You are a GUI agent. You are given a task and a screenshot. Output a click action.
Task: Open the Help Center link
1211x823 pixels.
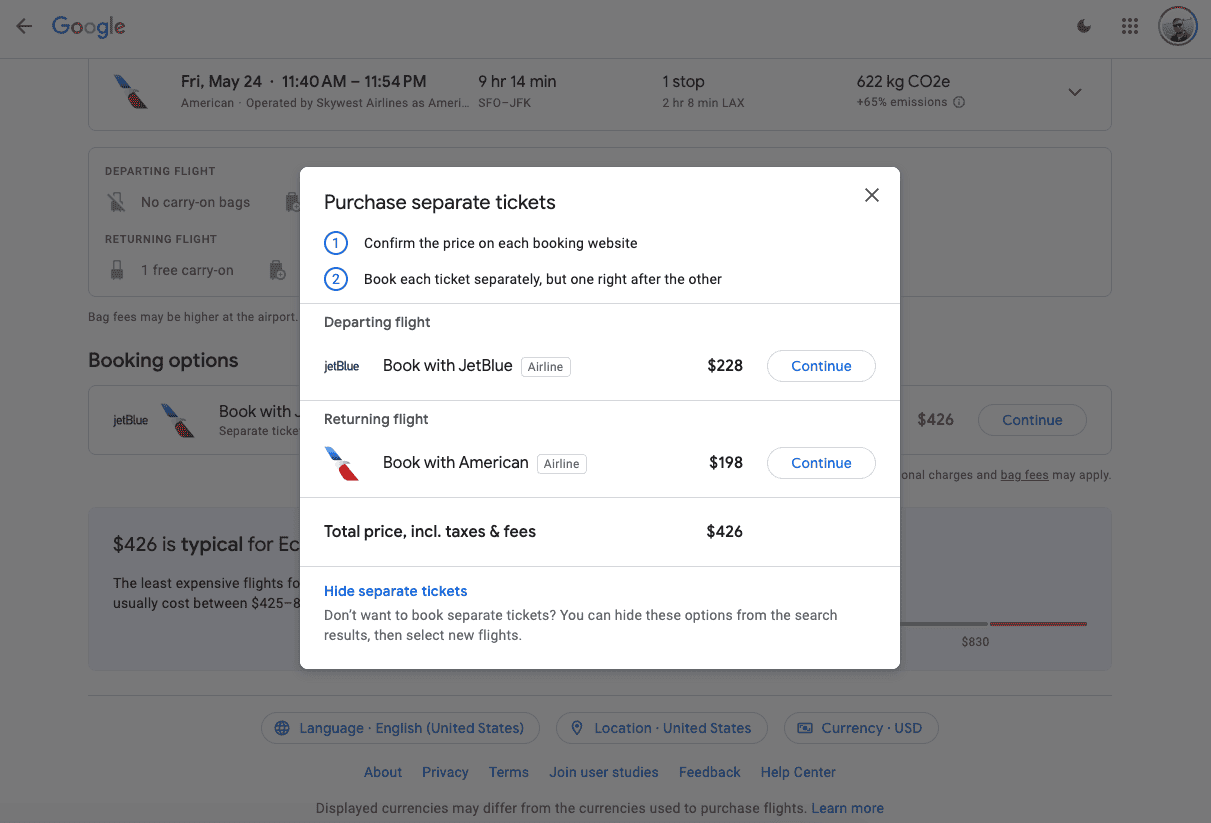(x=798, y=772)
